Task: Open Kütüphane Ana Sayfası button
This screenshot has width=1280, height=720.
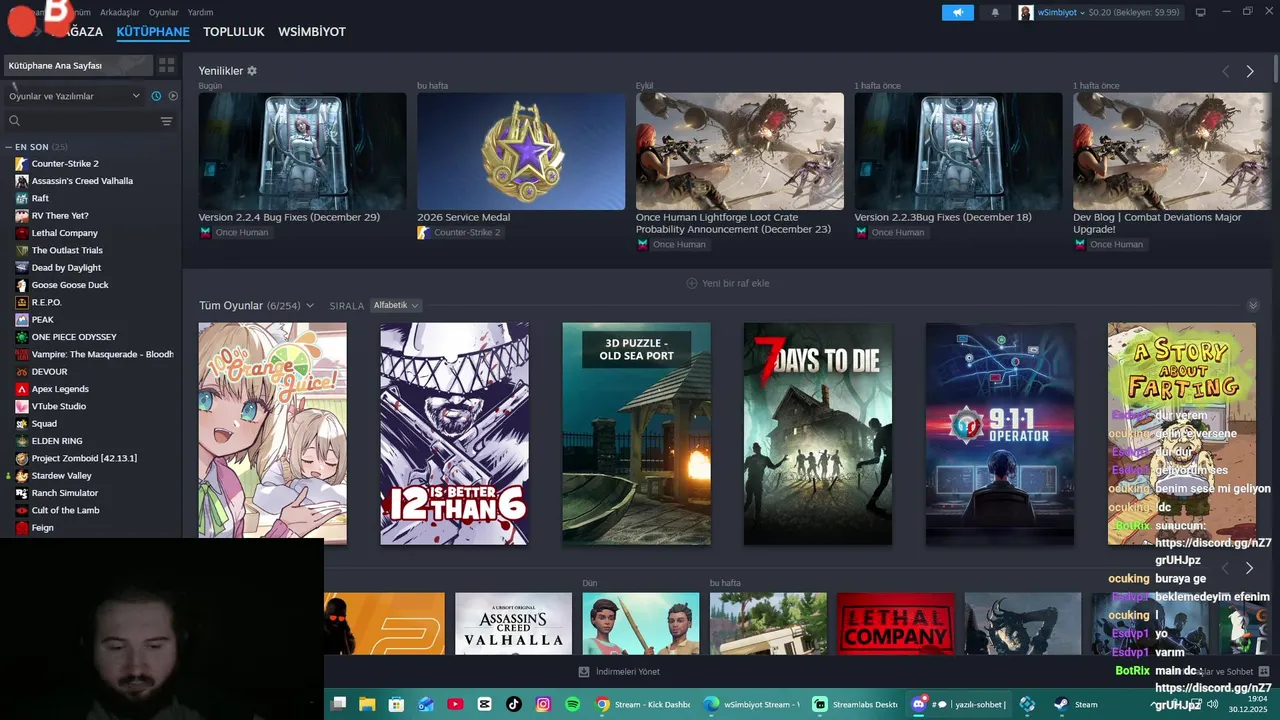Action: tap(78, 65)
